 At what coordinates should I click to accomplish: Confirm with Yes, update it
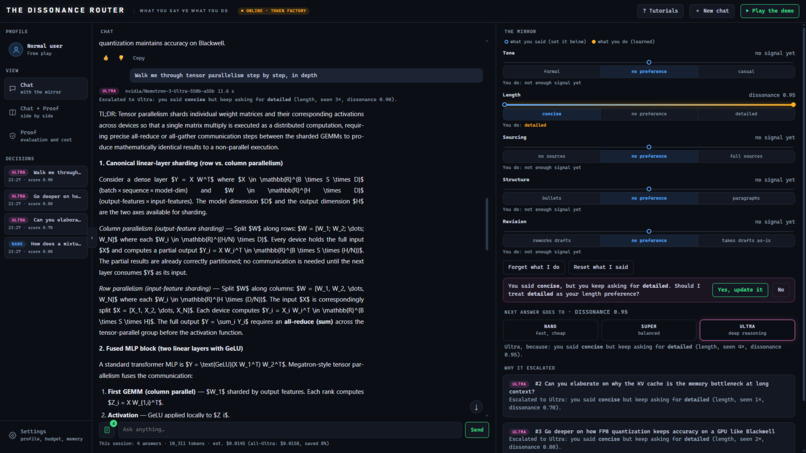coord(740,289)
